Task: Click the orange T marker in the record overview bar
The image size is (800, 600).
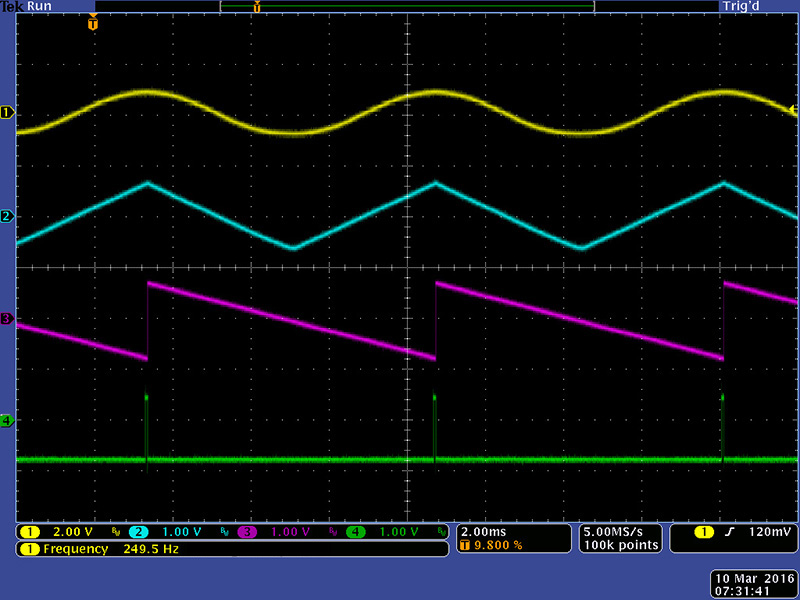Action: click(x=257, y=8)
